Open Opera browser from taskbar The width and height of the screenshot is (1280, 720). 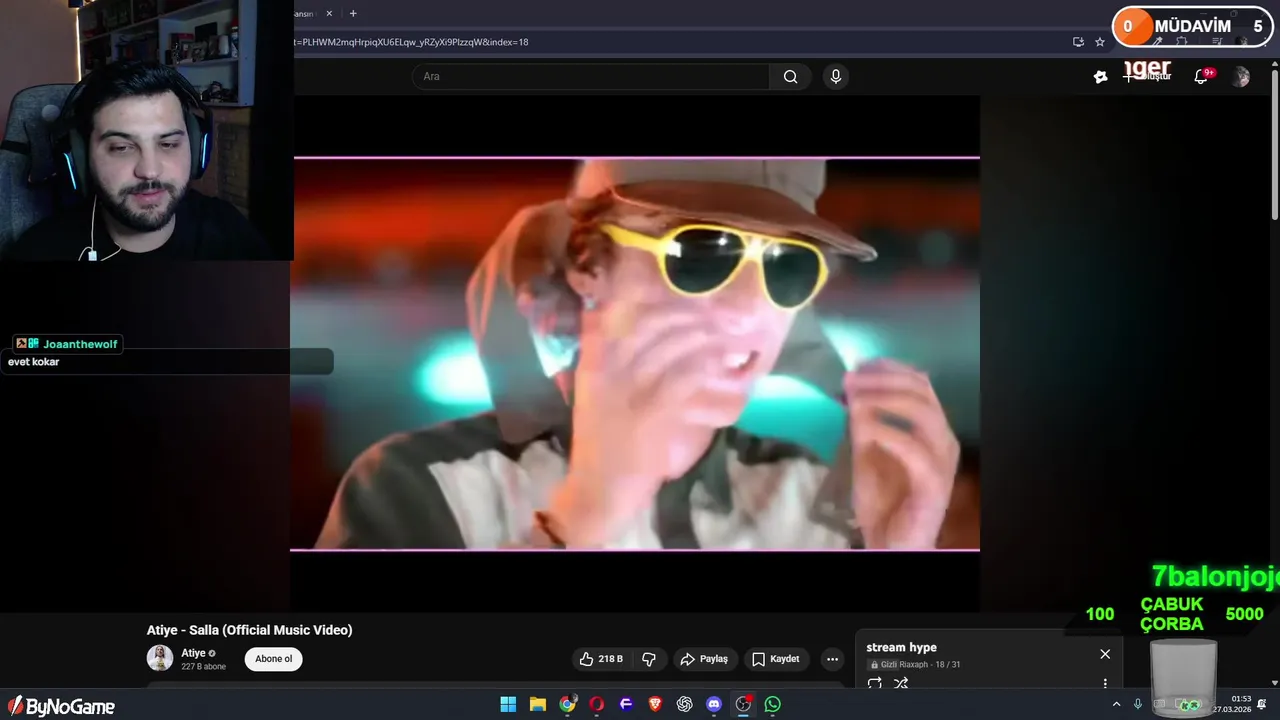pyautogui.click(x=597, y=704)
